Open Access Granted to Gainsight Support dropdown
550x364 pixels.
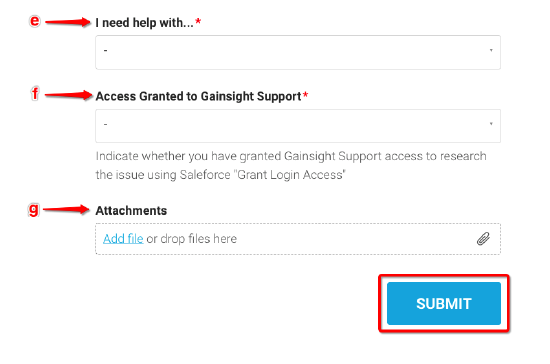298,126
